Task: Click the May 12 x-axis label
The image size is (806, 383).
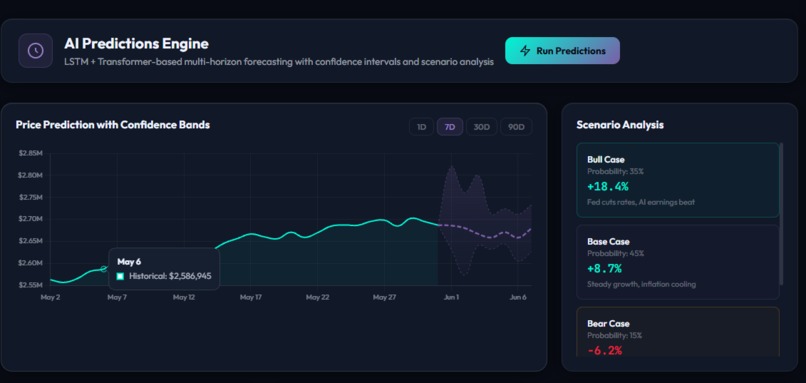Action: pyautogui.click(x=184, y=297)
